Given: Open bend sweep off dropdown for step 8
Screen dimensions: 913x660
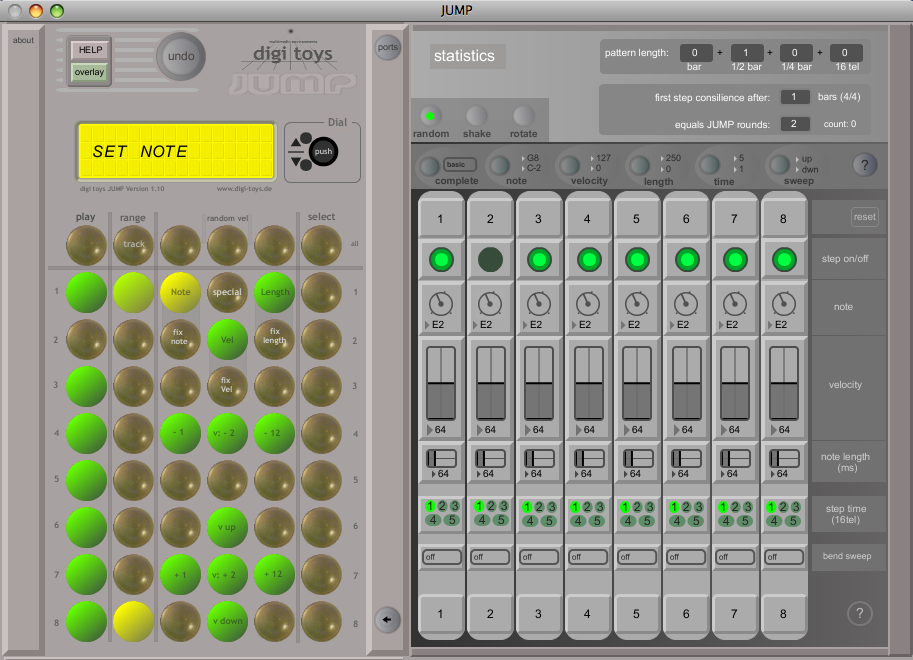Looking at the screenshot, I should (784, 557).
